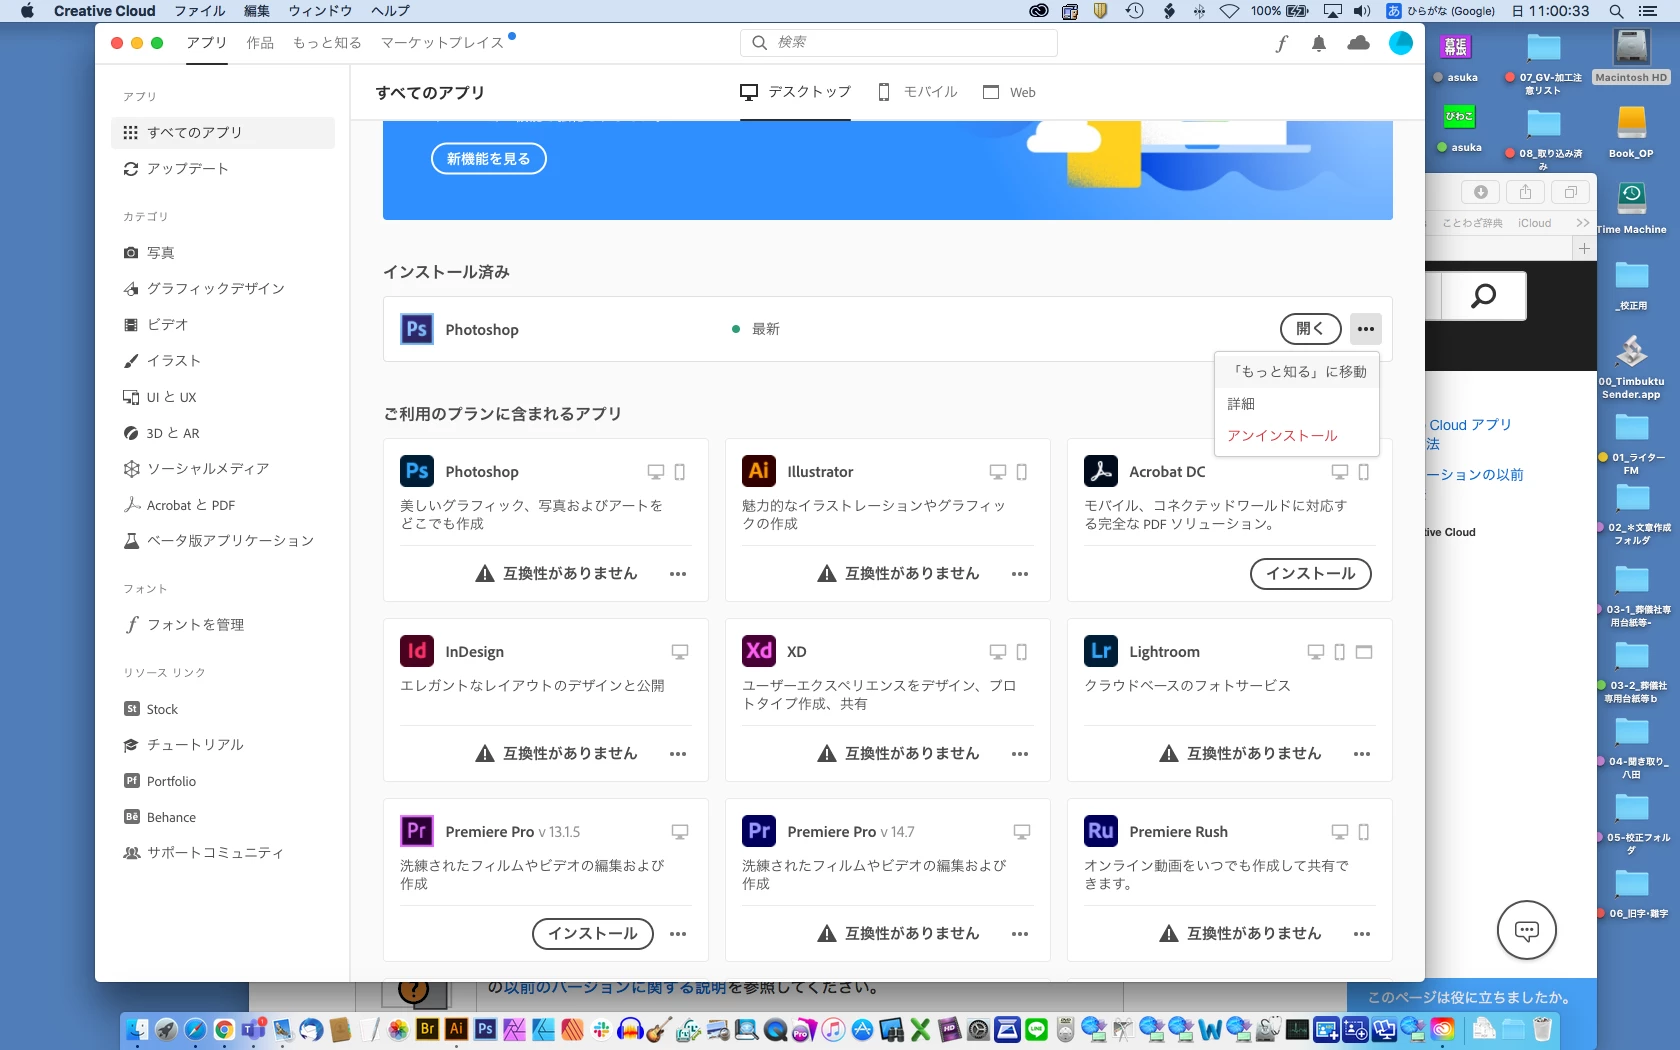Open the fonts icon in top bar

click(x=1281, y=43)
